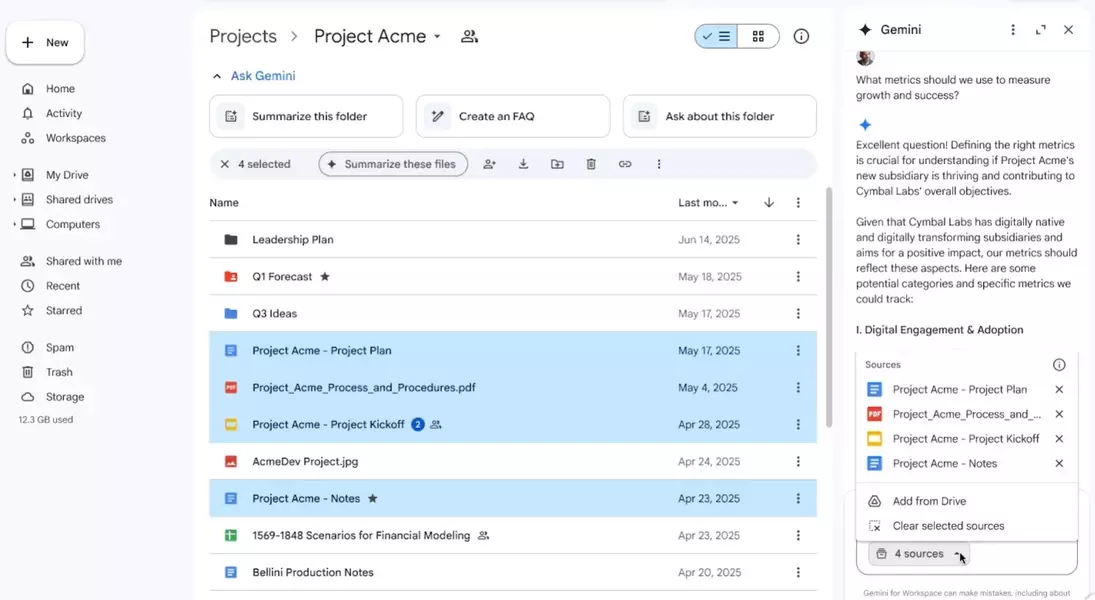Viewport: 1095px width, 600px height.
Task: Open the Starred section
Action: (64, 311)
